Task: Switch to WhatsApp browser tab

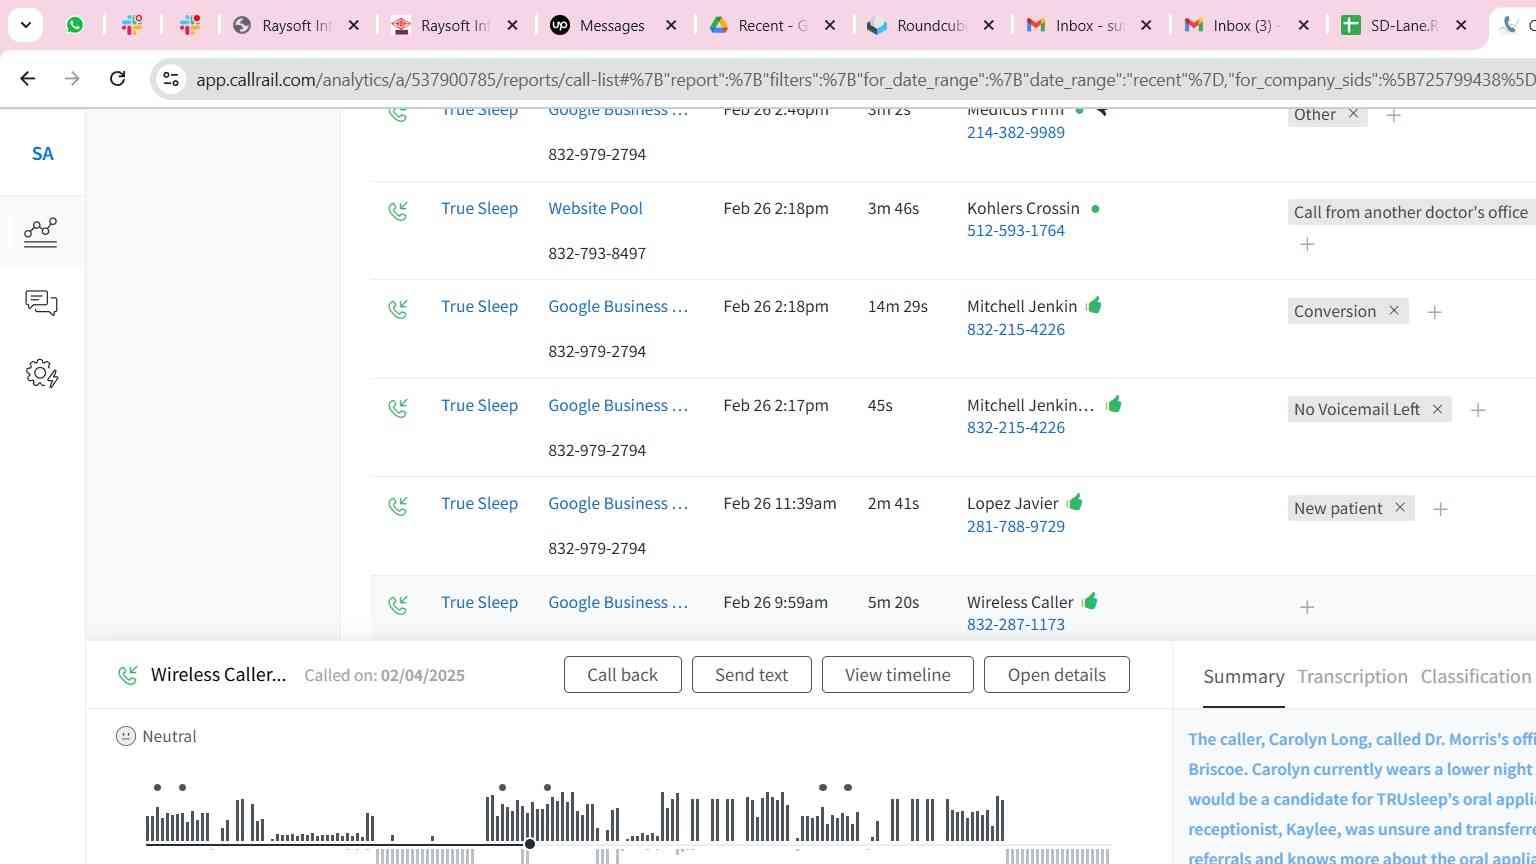Action: tap(75, 25)
